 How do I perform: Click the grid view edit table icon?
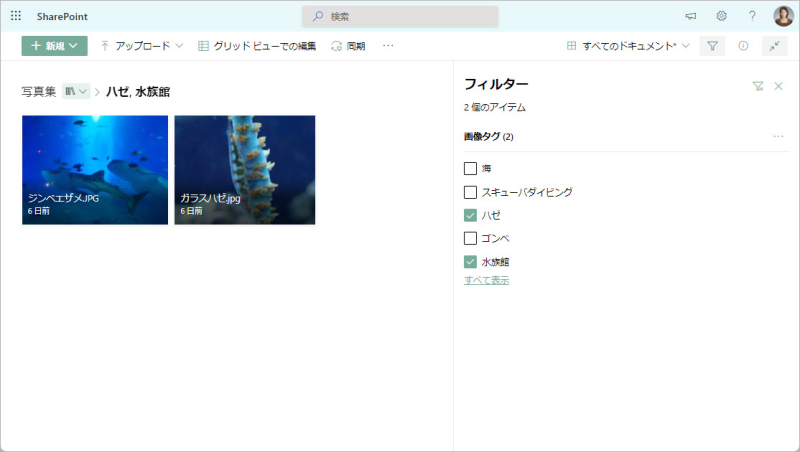tap(203, 46)
